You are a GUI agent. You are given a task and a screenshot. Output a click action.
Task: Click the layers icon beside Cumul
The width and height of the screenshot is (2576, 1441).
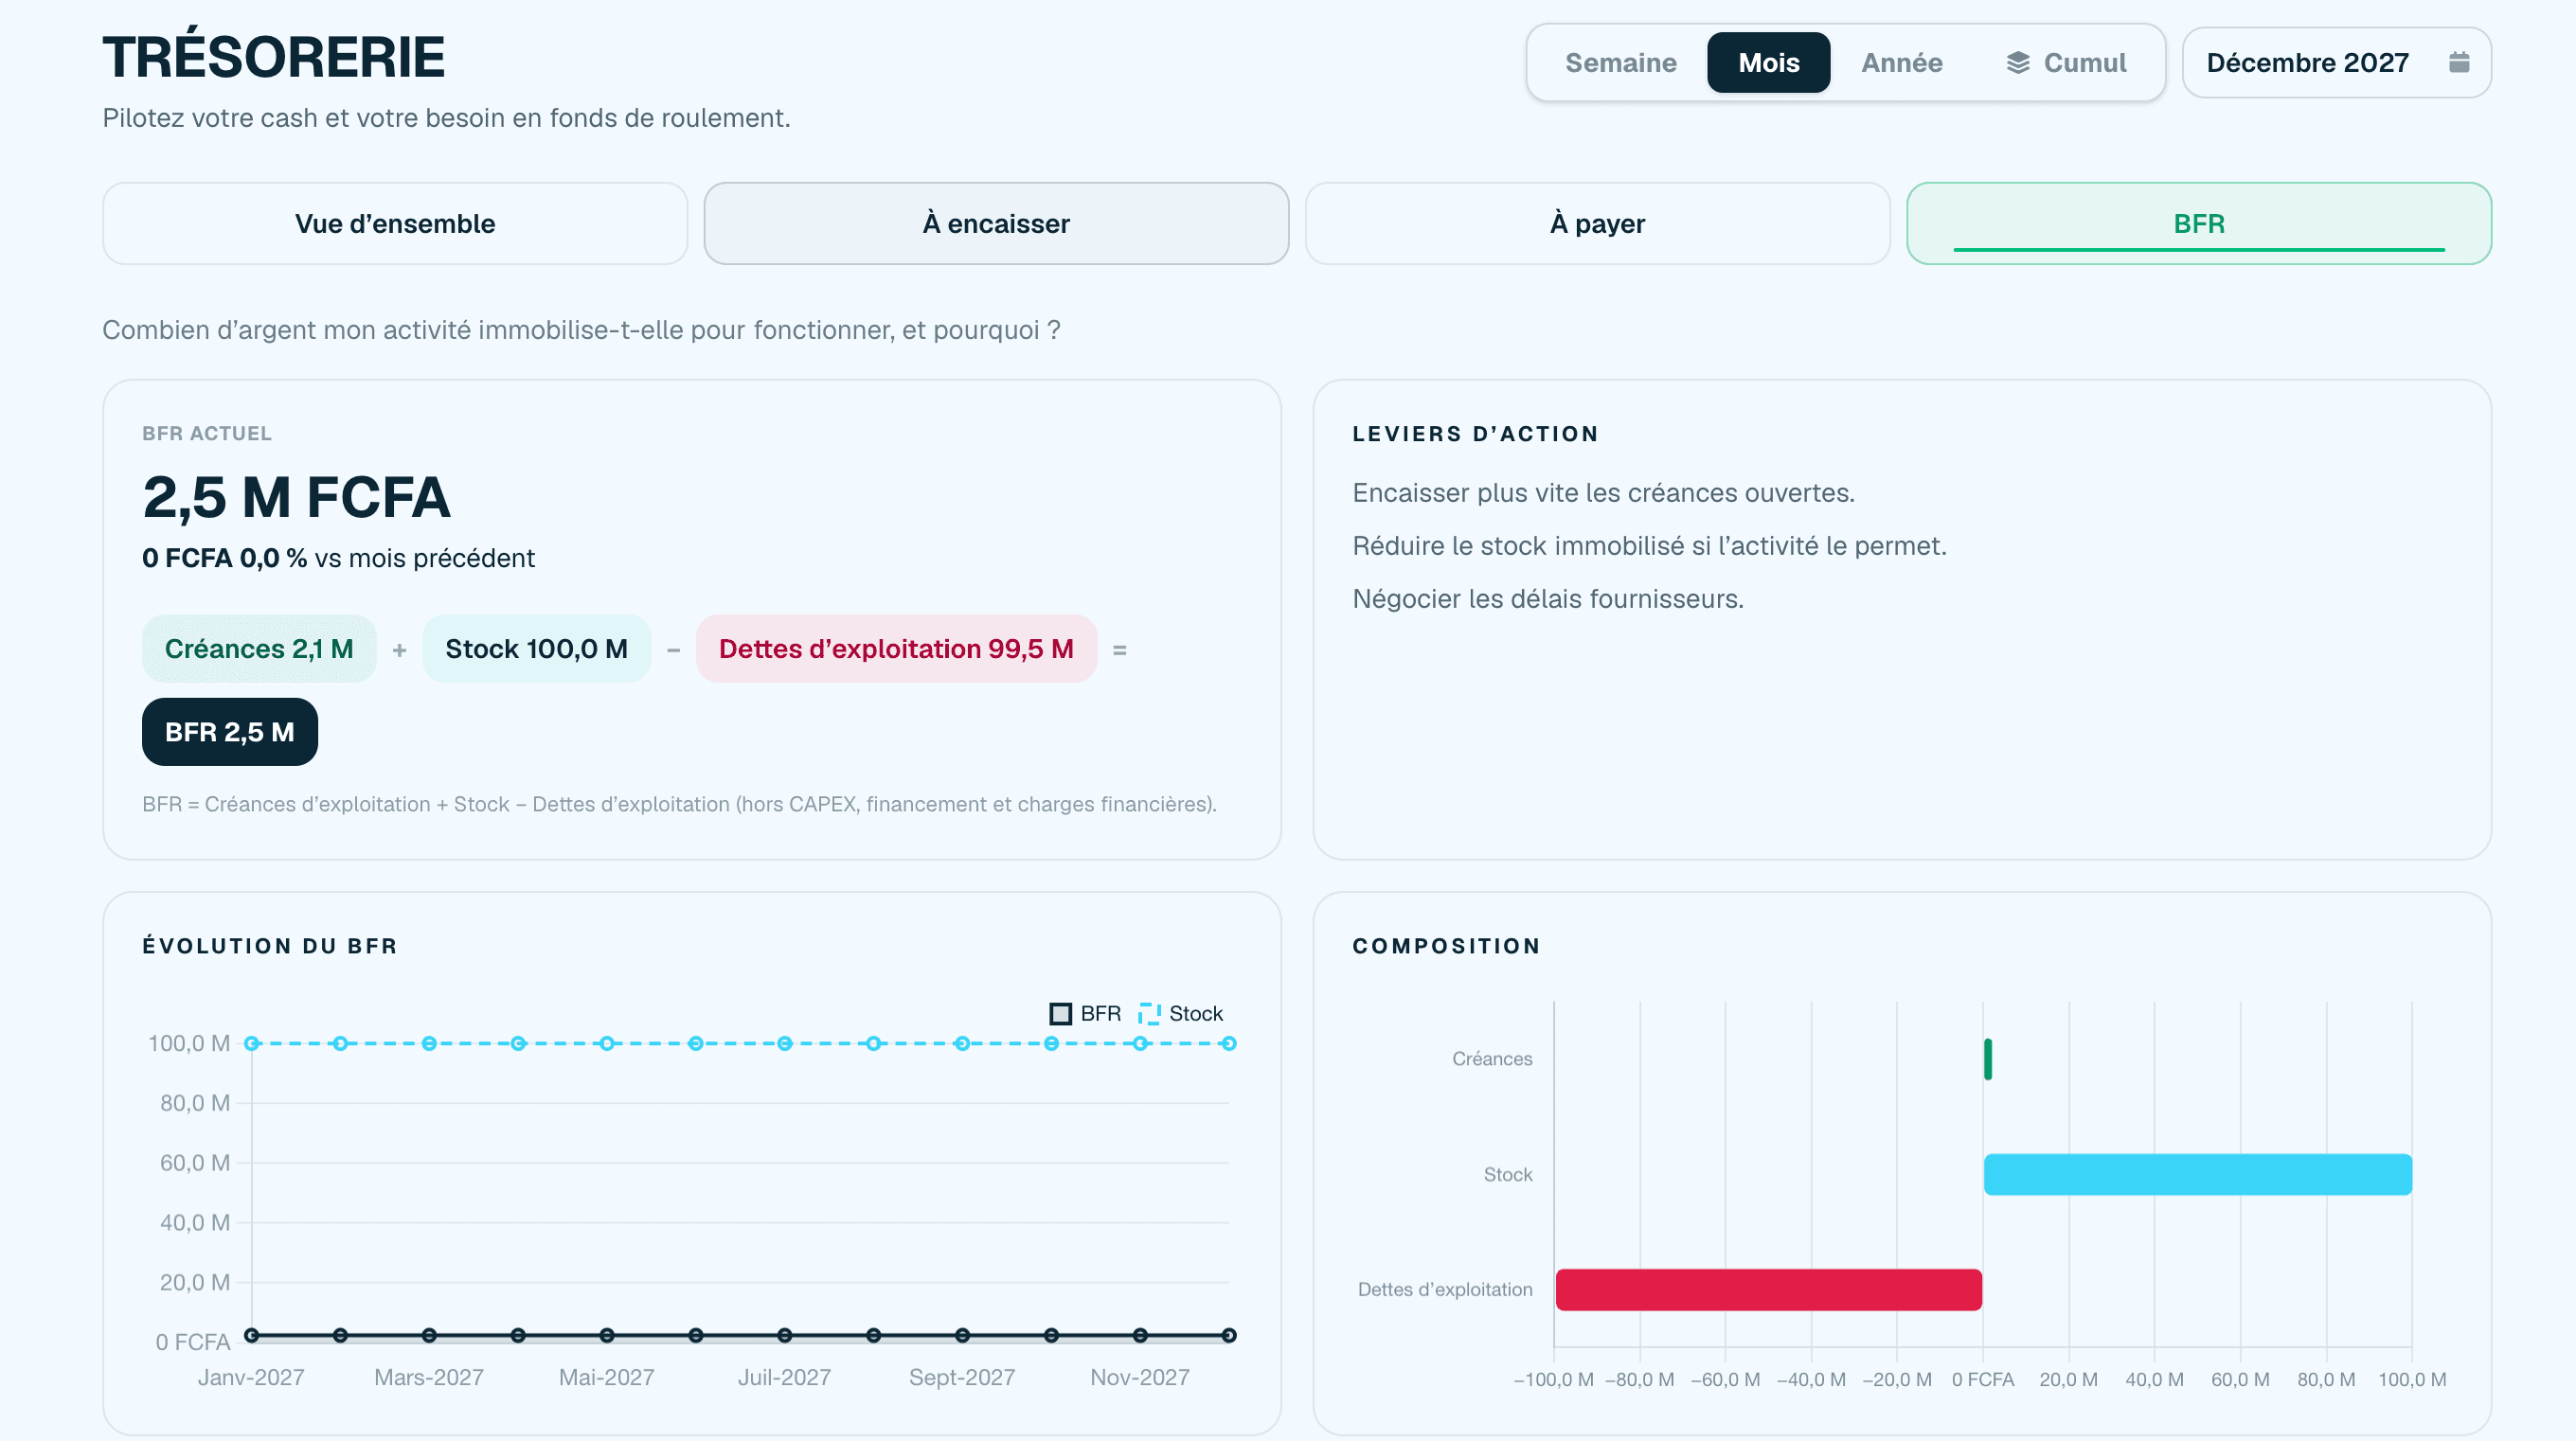click(2018, 63)
